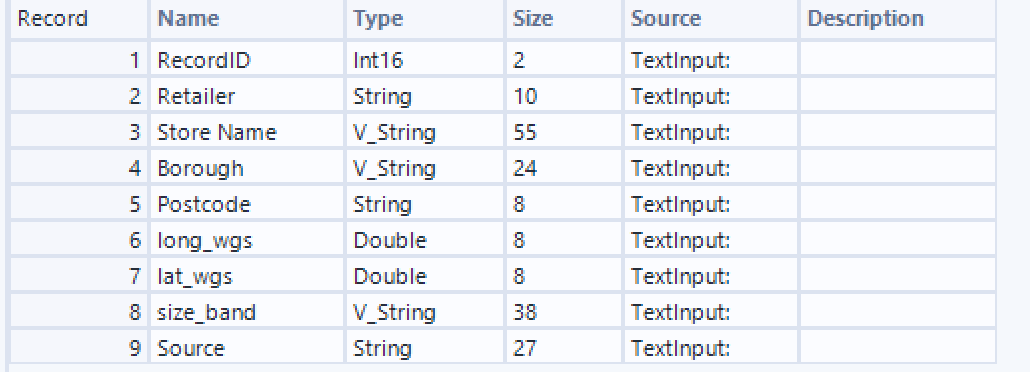1030x372 pixels.
Task: Click the TextInput source cell for Borough
Action: pos(710,169)
